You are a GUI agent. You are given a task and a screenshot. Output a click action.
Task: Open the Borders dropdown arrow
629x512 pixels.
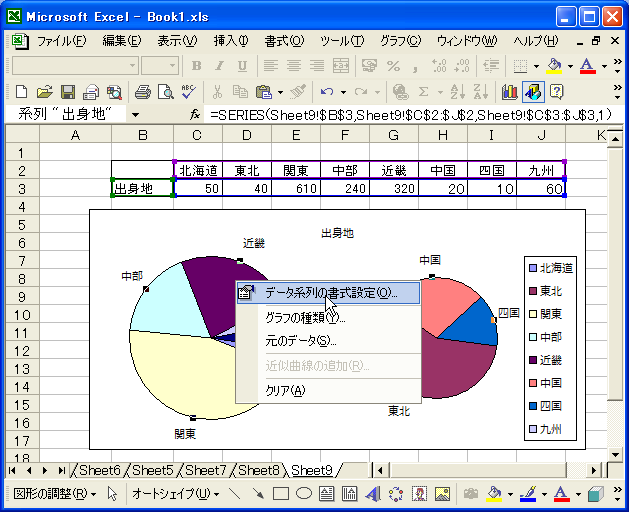536,66
